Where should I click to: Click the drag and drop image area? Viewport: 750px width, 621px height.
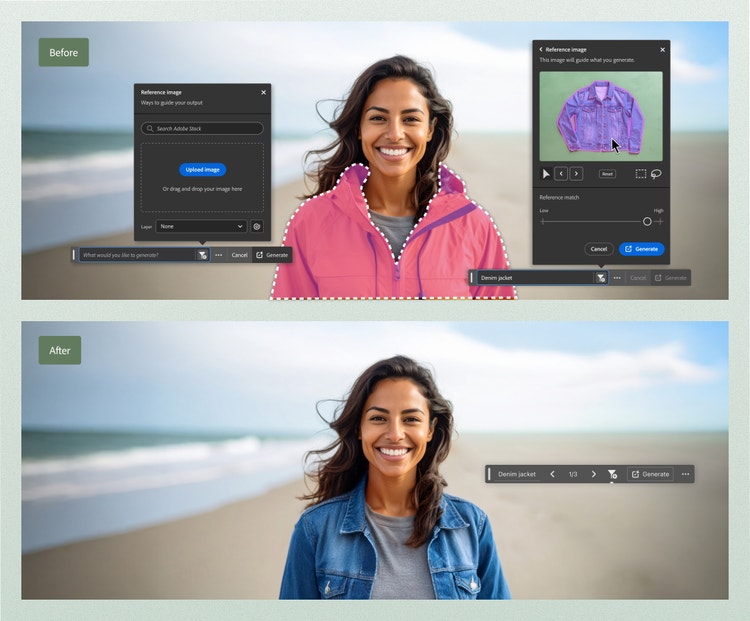[x=202, y=177]
